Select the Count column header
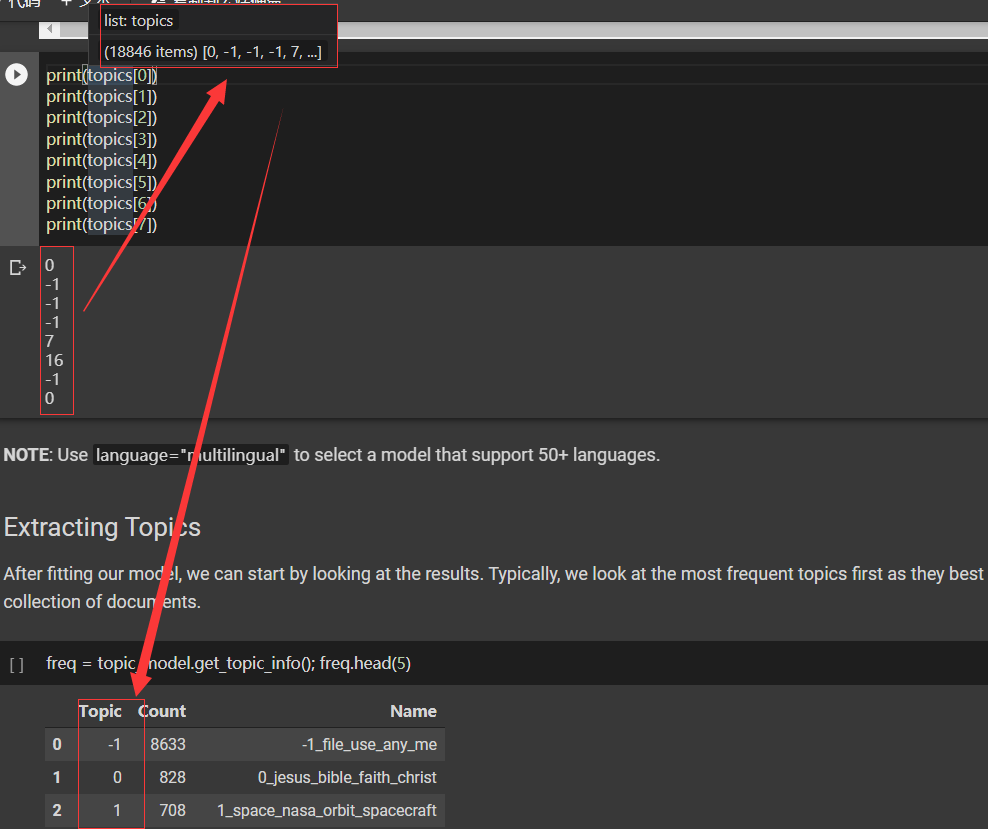Screen dimensions: 988x829 click(162, 711)
